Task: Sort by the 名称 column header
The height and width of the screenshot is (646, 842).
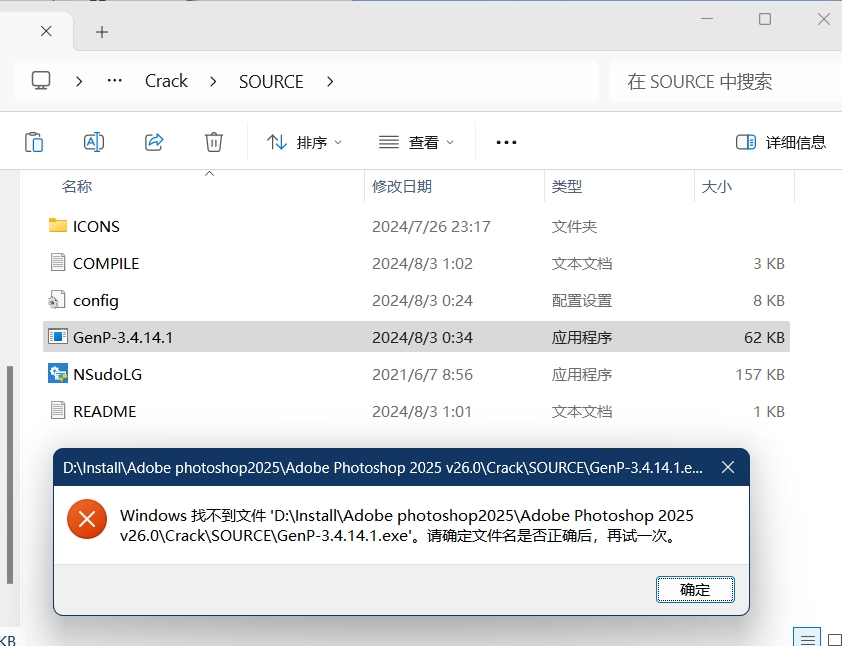Action: pyautogui.click(x=77, y=186)
